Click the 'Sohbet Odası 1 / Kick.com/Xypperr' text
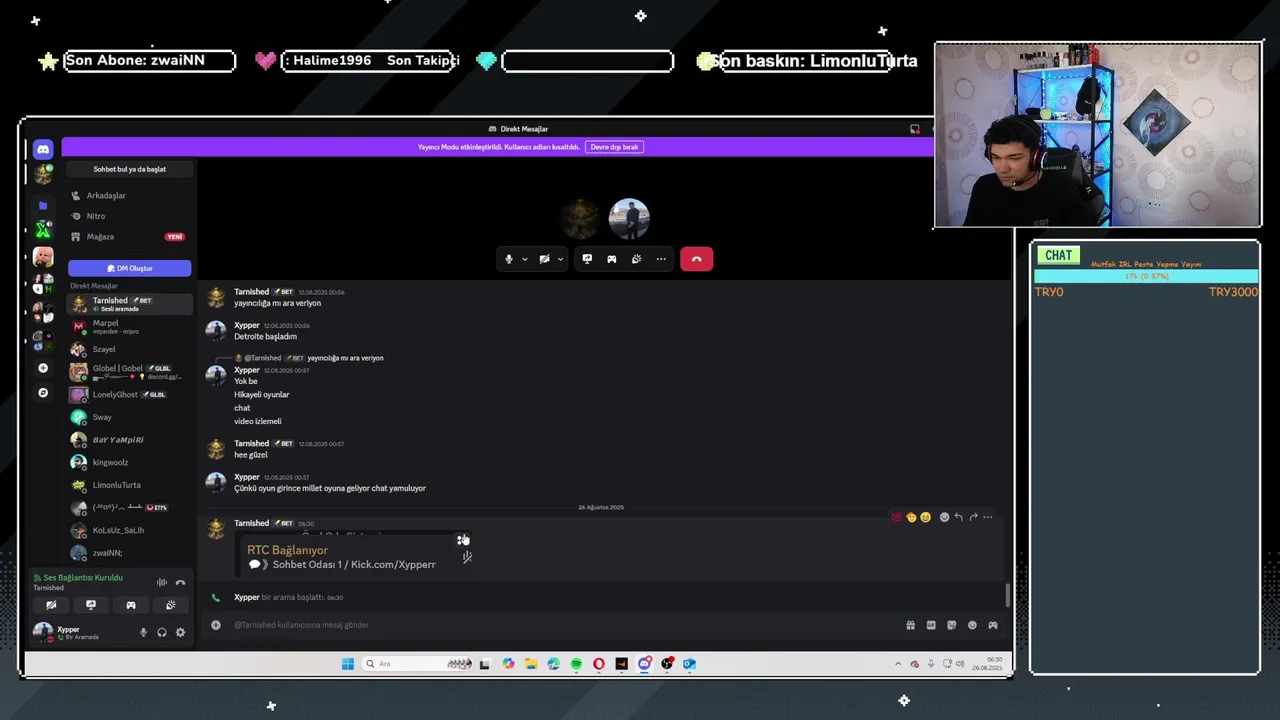Viewport: 1280px width, 720px height. pos(354,565)
